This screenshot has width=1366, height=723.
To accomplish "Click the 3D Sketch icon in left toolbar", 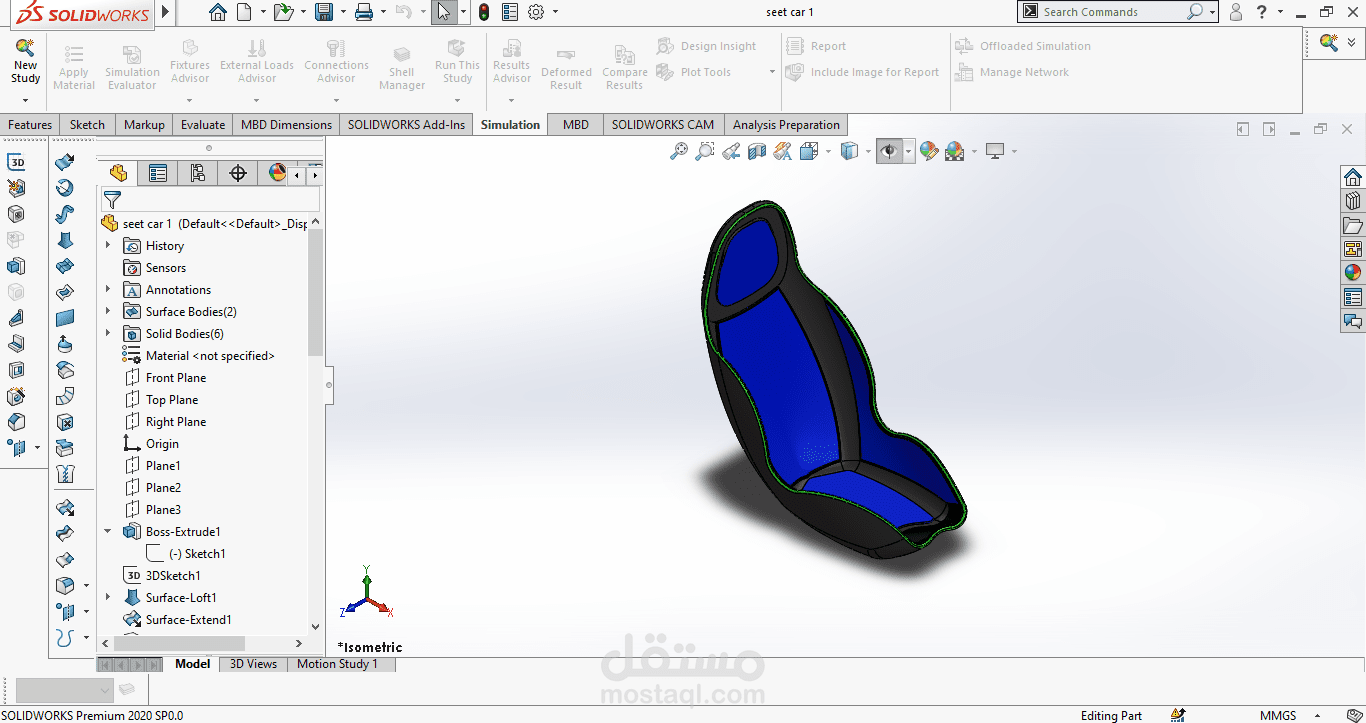I will click(16, 162).
